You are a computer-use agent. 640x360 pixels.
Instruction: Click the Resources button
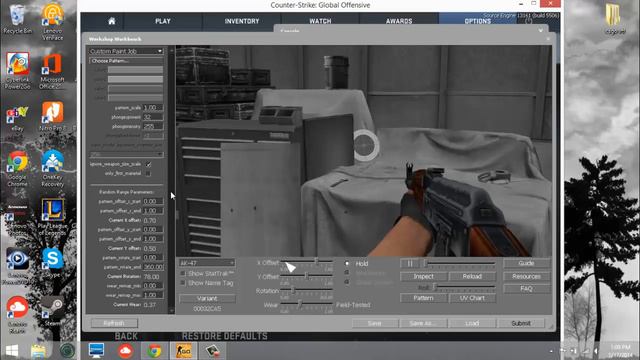pyautogui.click(x=527, y=276)
